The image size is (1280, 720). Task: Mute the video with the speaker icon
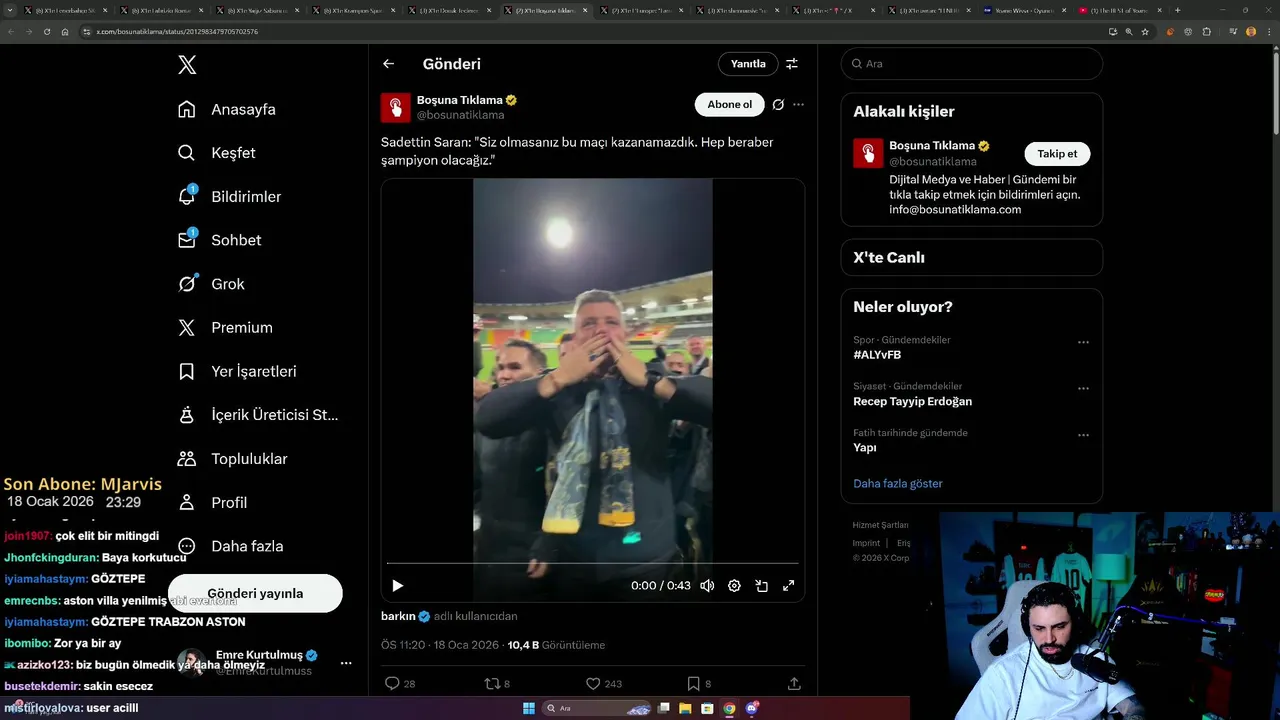[x=707, y=586]
